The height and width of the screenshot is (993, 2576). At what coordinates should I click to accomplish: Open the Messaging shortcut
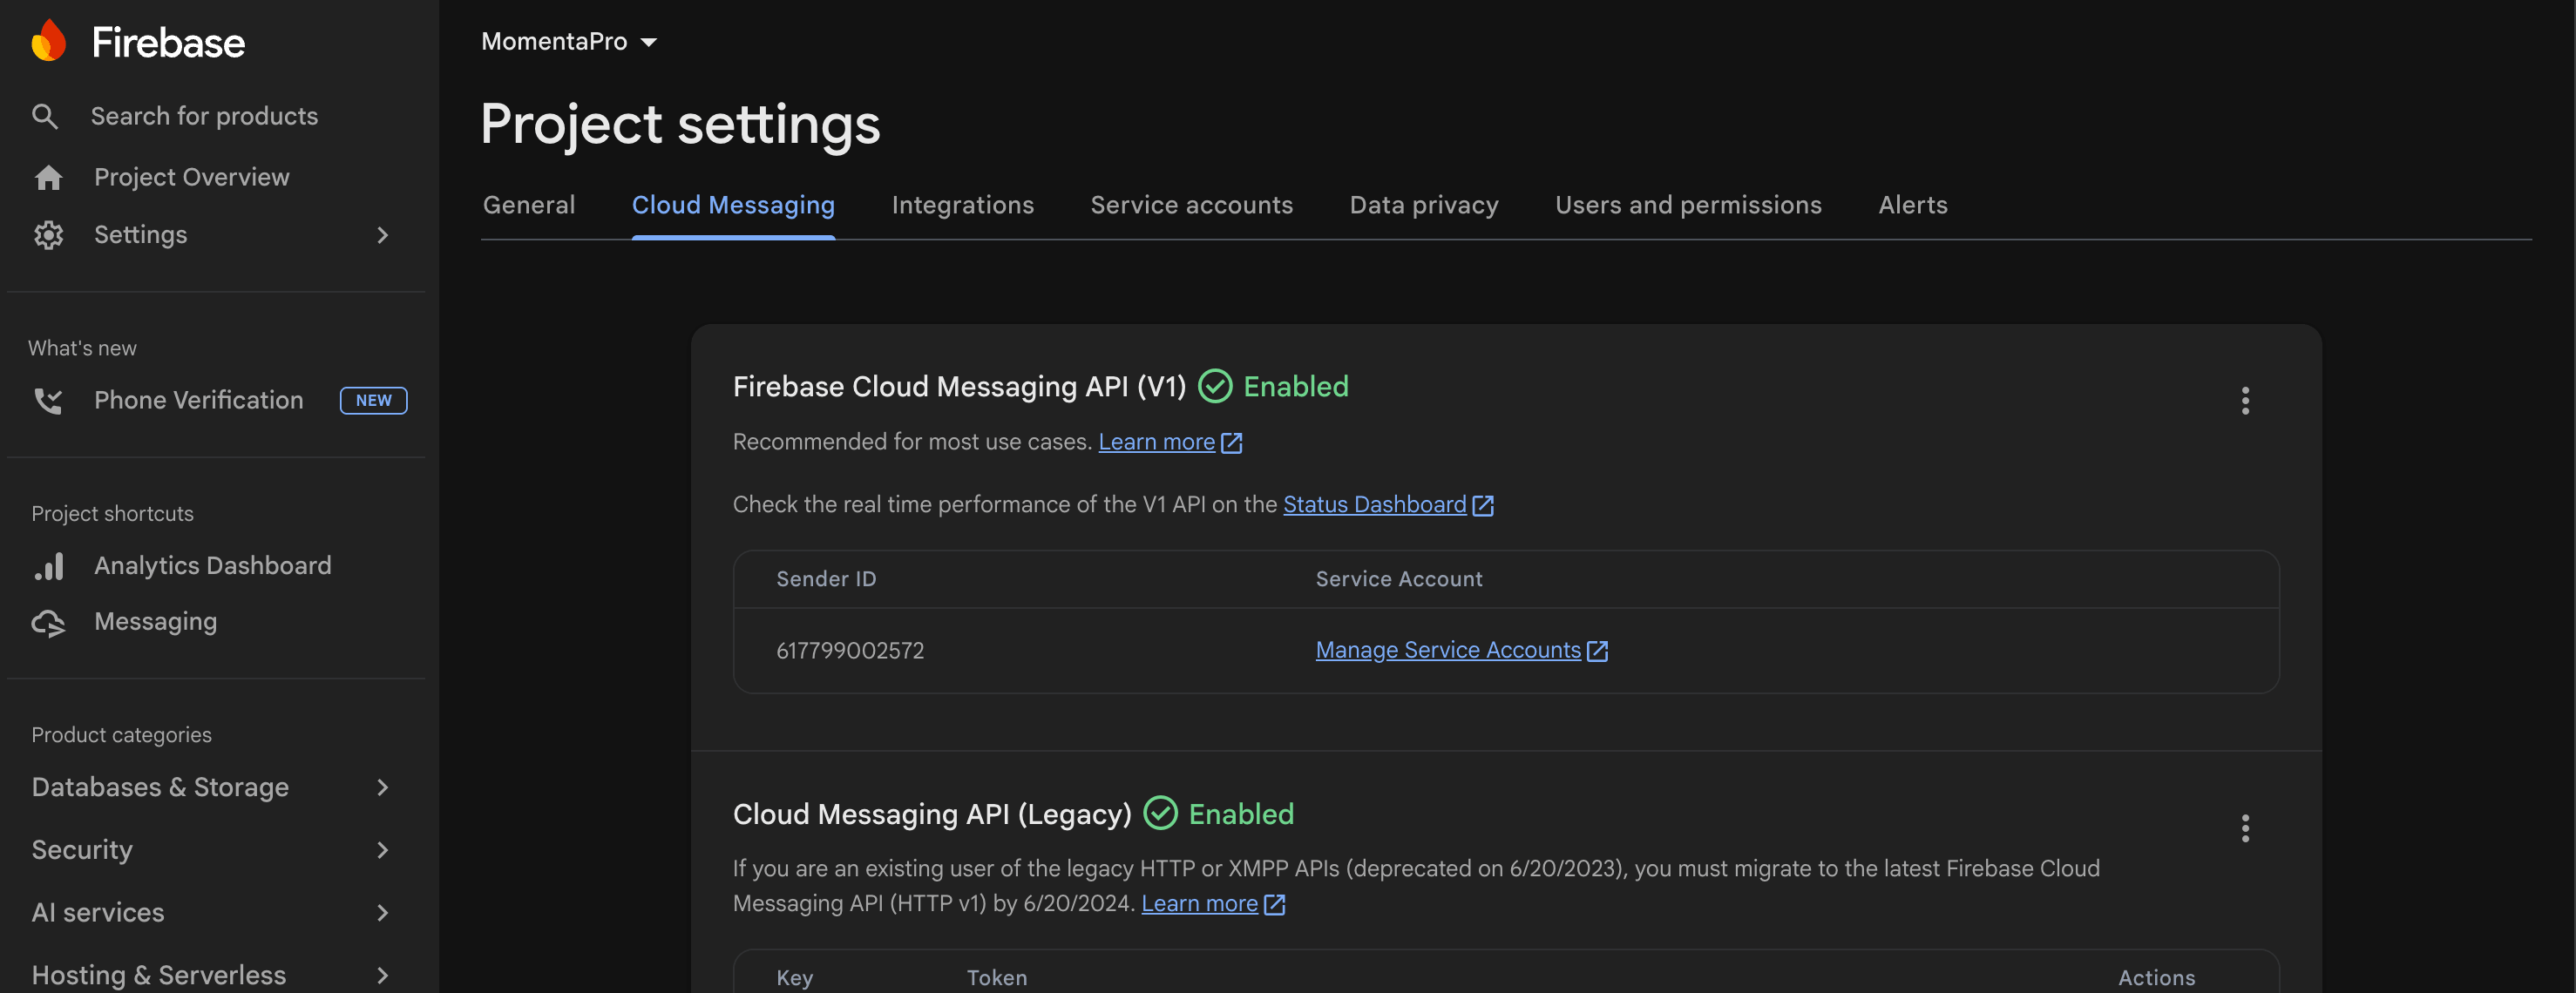(155, 622)
